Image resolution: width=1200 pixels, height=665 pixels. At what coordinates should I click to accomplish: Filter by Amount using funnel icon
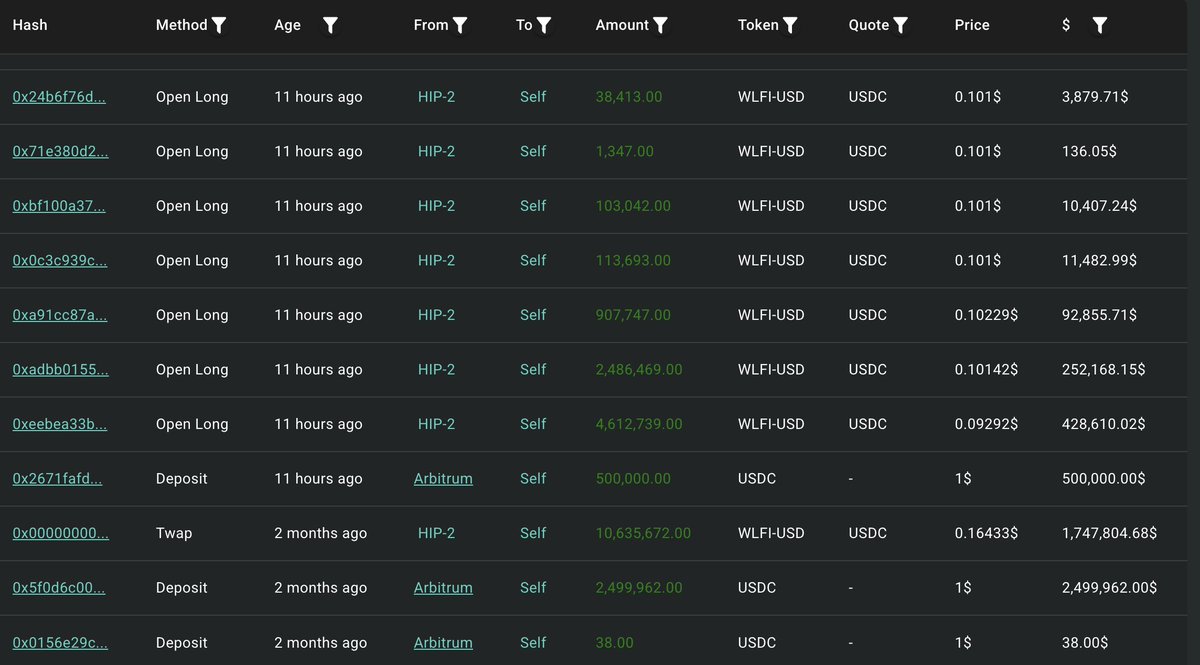pyautogui.click(x=660, y=25)
